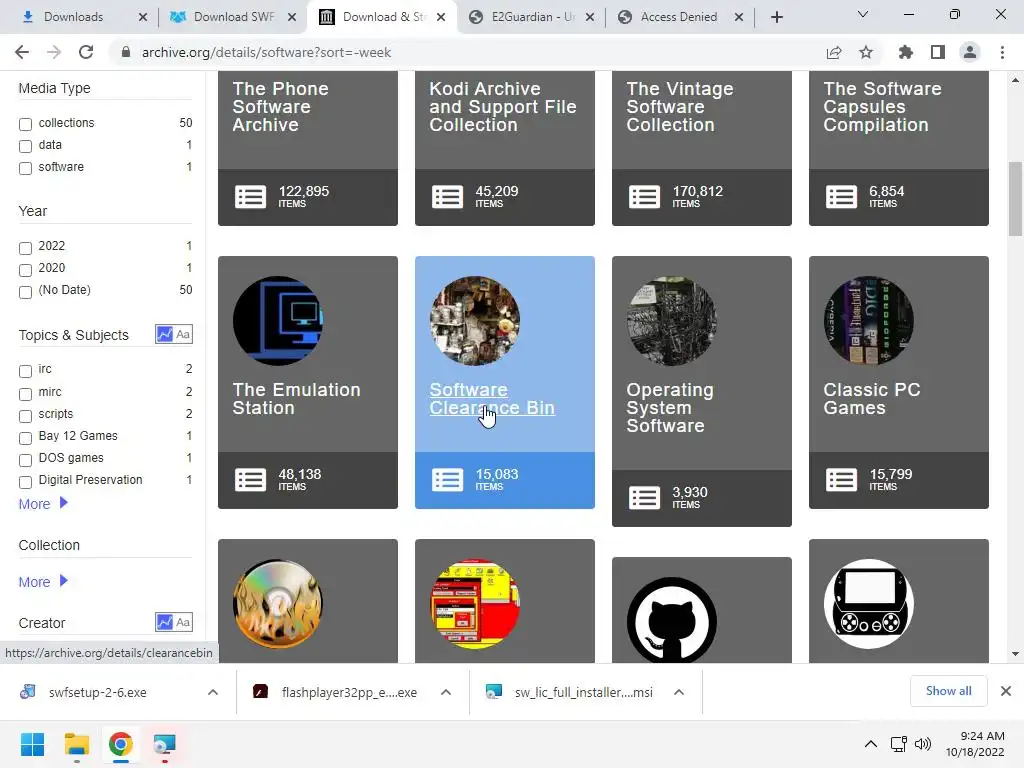Click list icon on Classic PC Games
1024x768 pixels.
(x=841, y=479)
